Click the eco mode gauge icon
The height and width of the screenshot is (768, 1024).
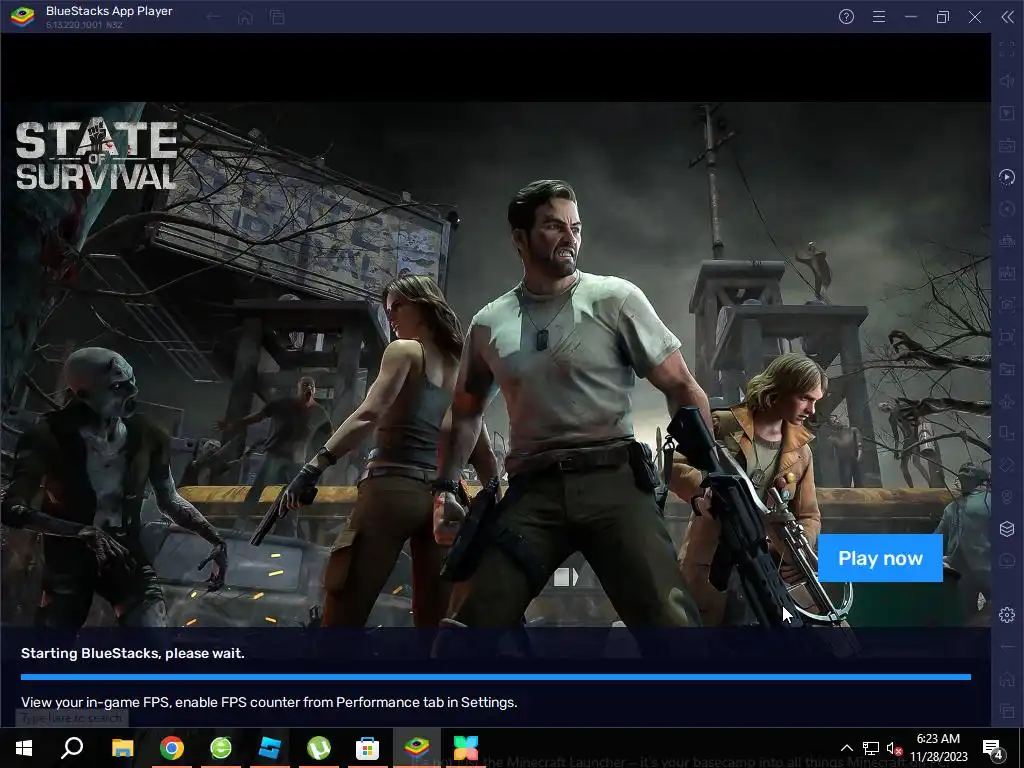[1007, 561]
